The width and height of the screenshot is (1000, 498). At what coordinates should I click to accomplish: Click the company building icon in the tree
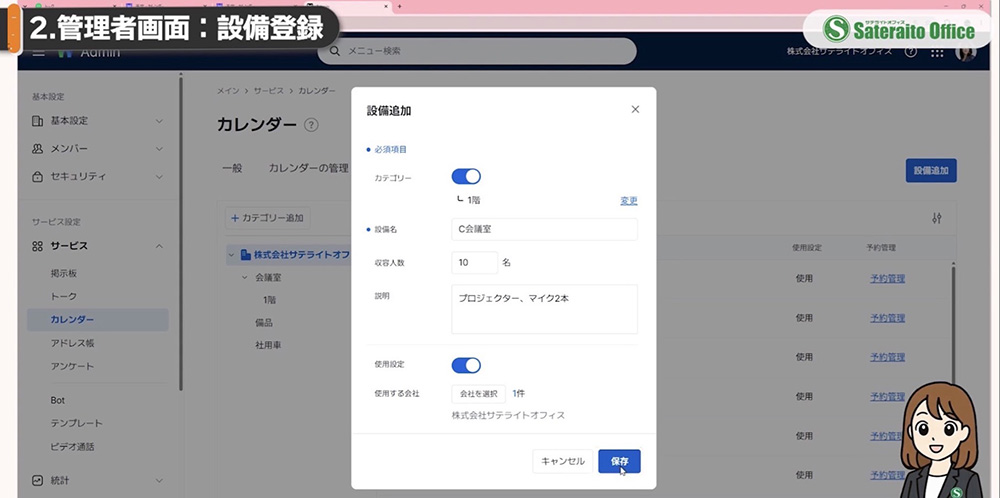pyautogui.click(x=246, y=255)
